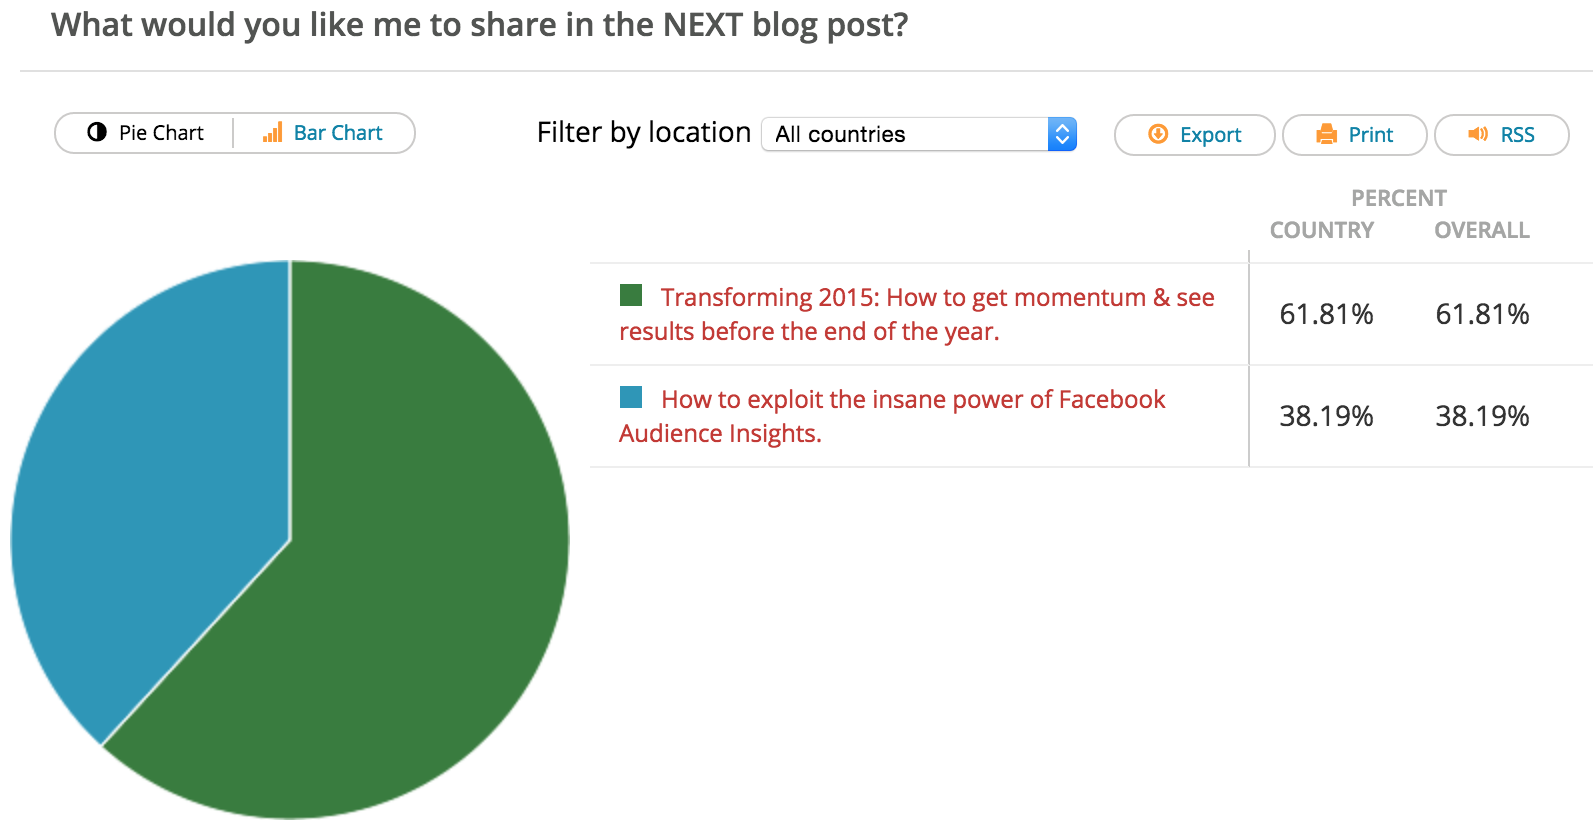Click the blue legend color swatch
This screenshot has height=834, width=1593.
[631, 397]
